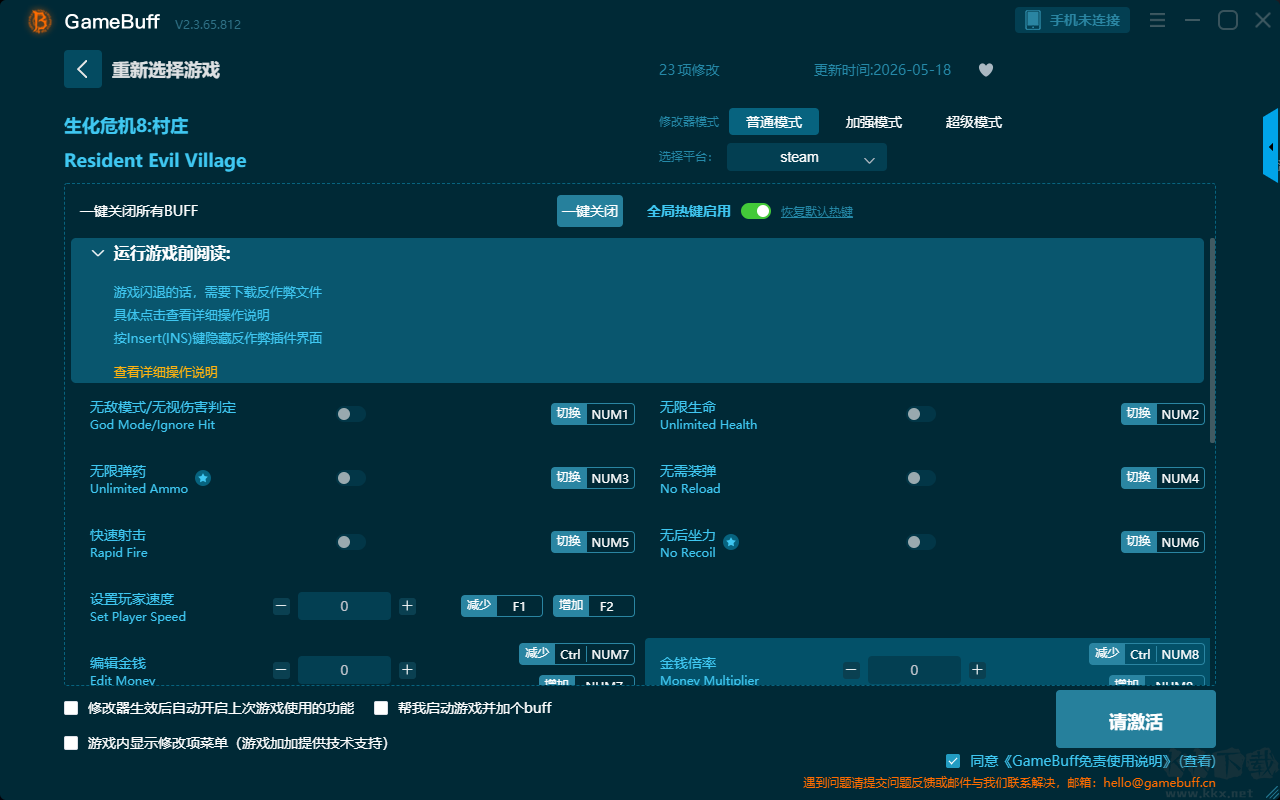Click the heart favorite icon
Screen dimensions: 1280x800
[x=986, y=70]
